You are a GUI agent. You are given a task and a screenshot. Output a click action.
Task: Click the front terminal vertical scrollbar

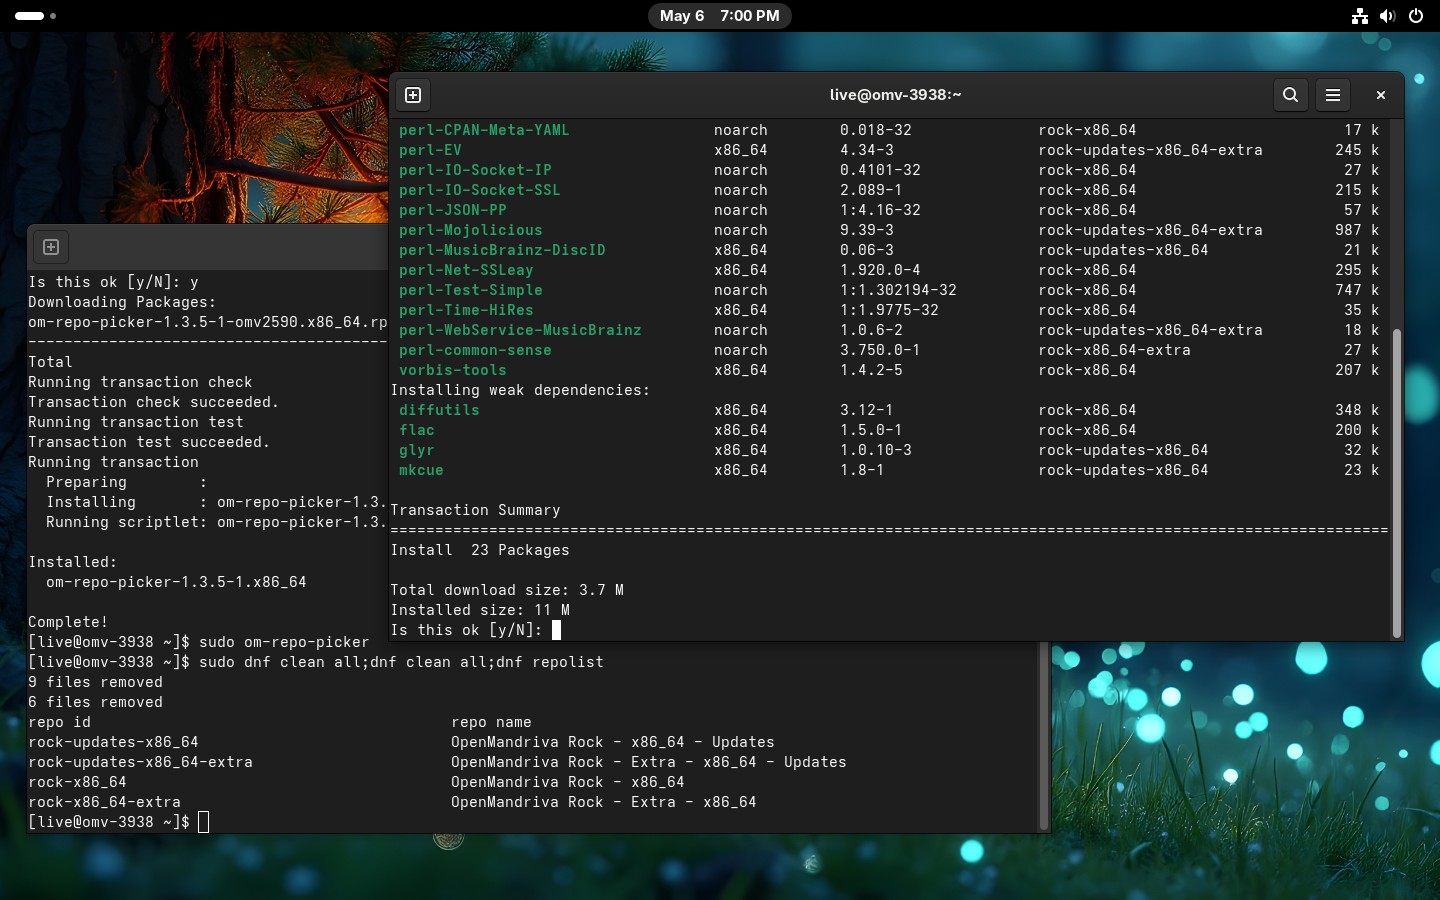pos(1397,483)
